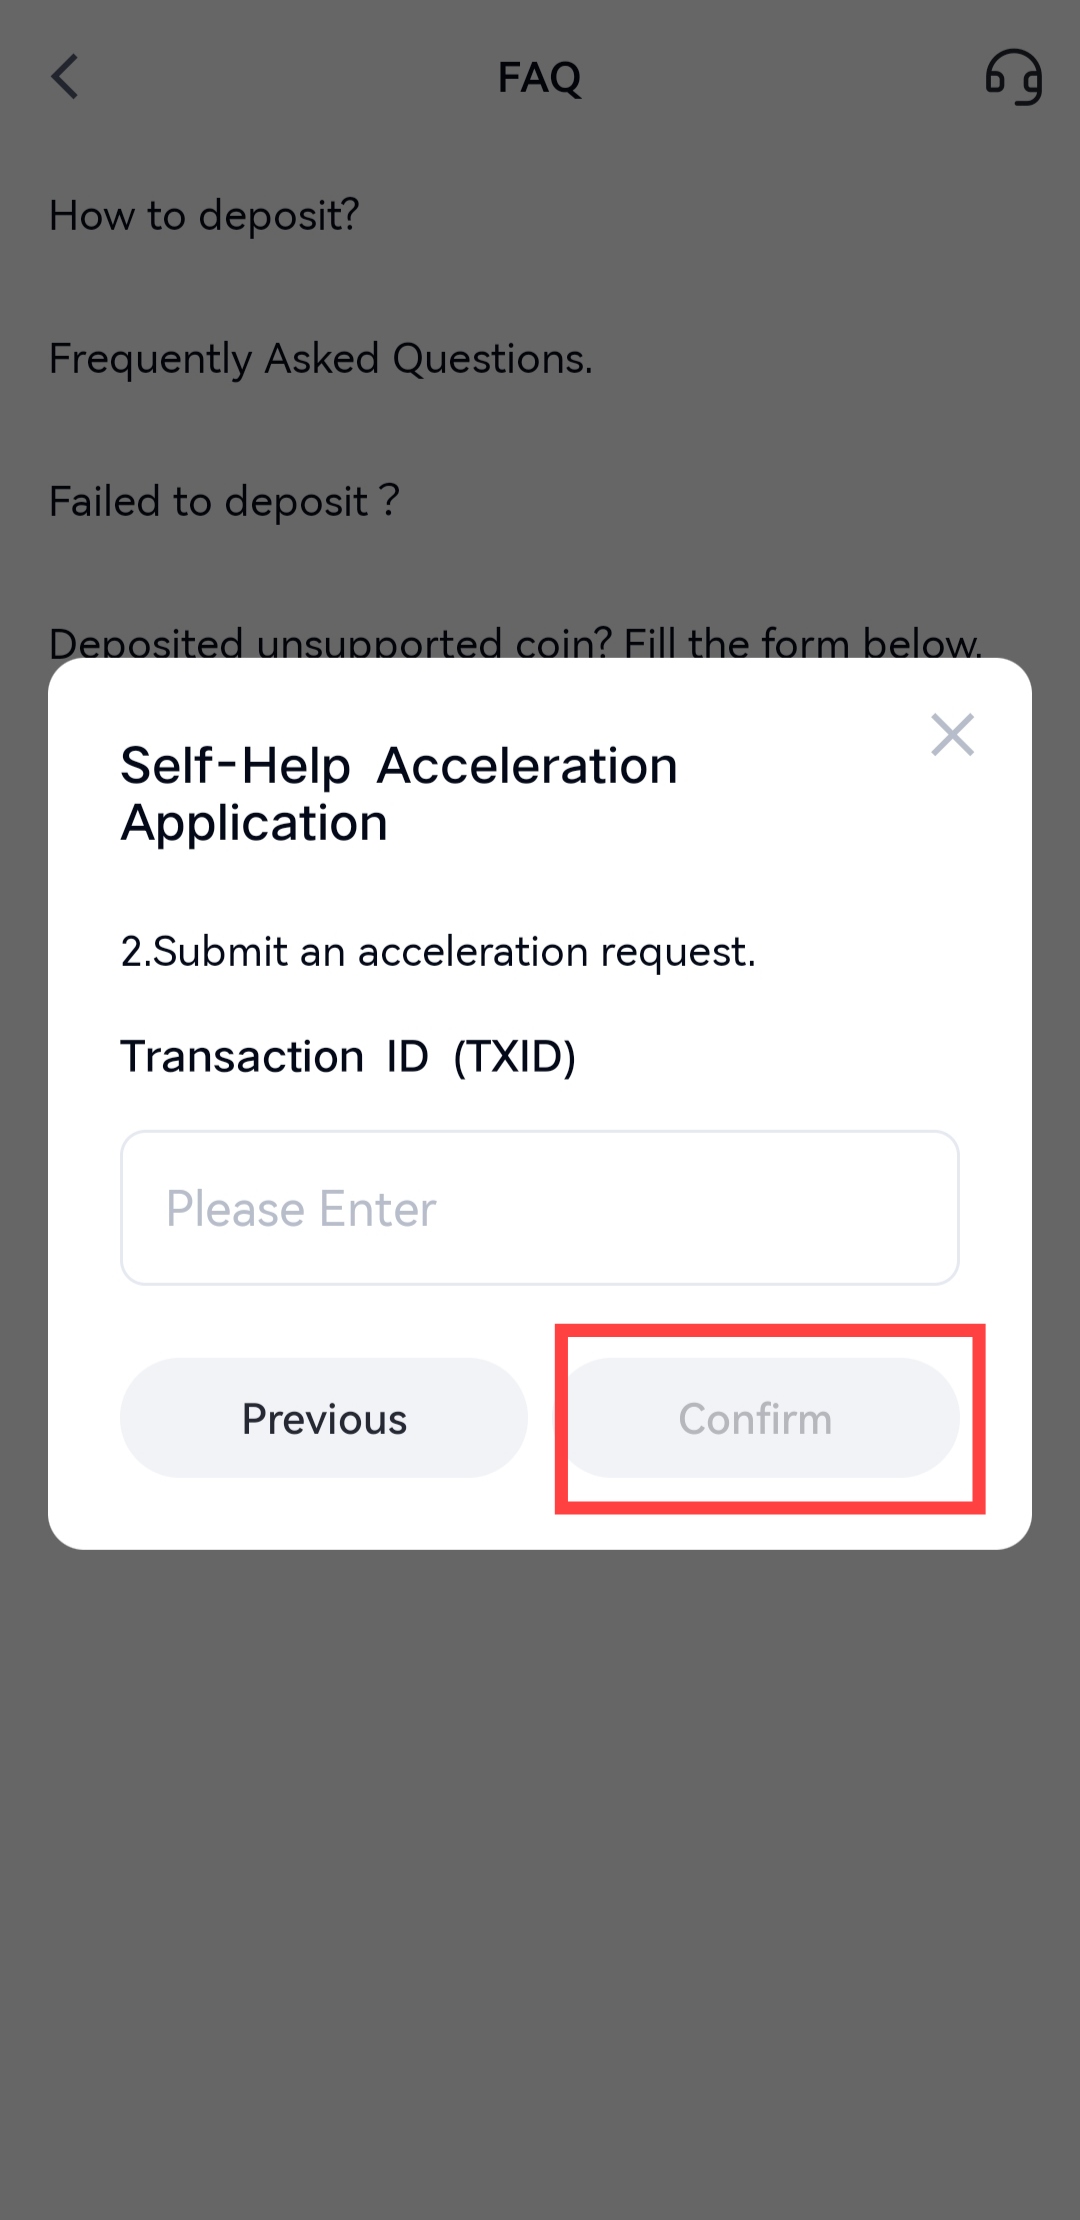Submit the acceleration request with Confirm
Viewport: 1080px width, 2220px height.
coord(756,1418)
